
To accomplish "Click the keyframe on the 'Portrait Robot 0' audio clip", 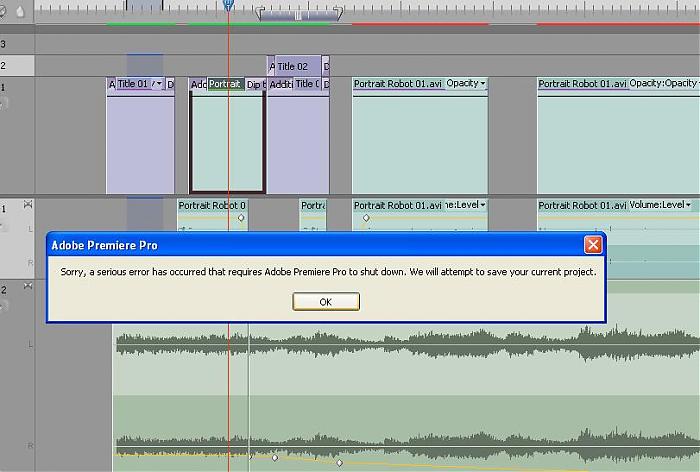I will [241, 218].
